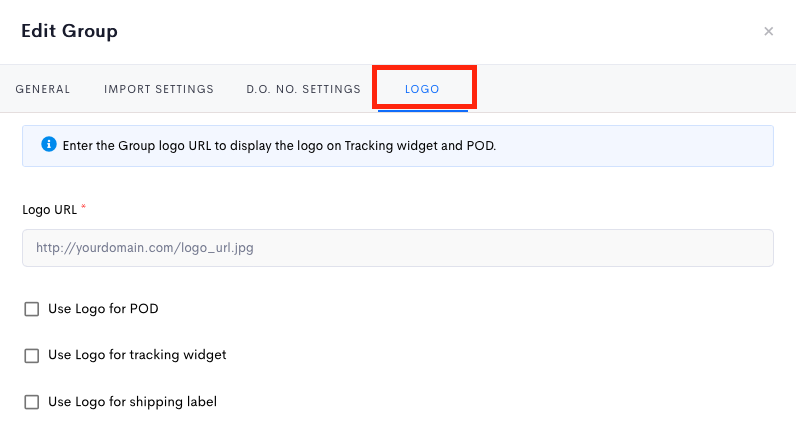The height and width of the screenshot is (436, 796).
Task: Go to D.O. NO. SETTINGS tab
Action: (304, 89)
